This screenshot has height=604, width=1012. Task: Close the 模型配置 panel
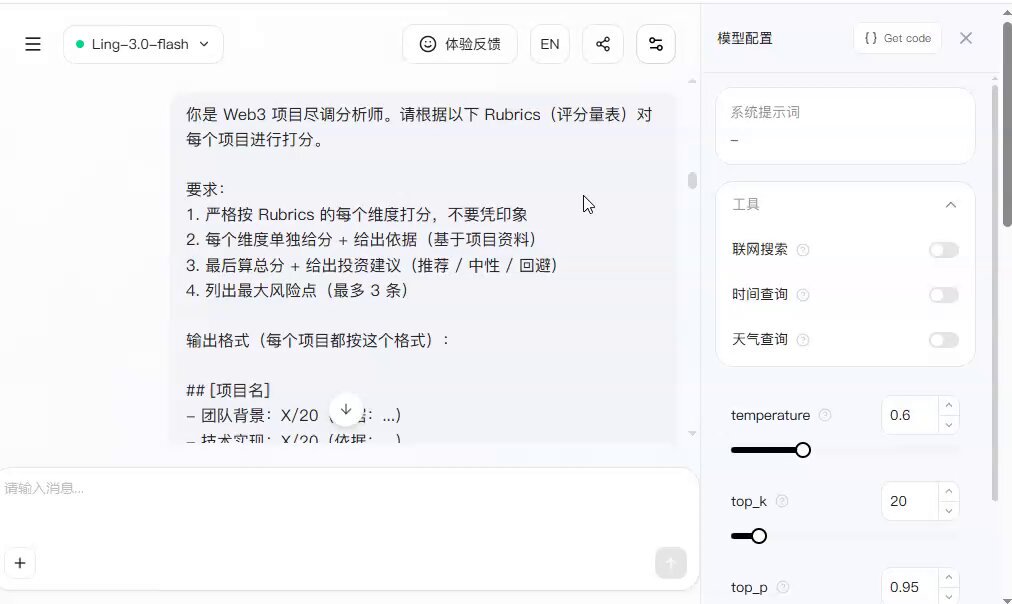966,38
